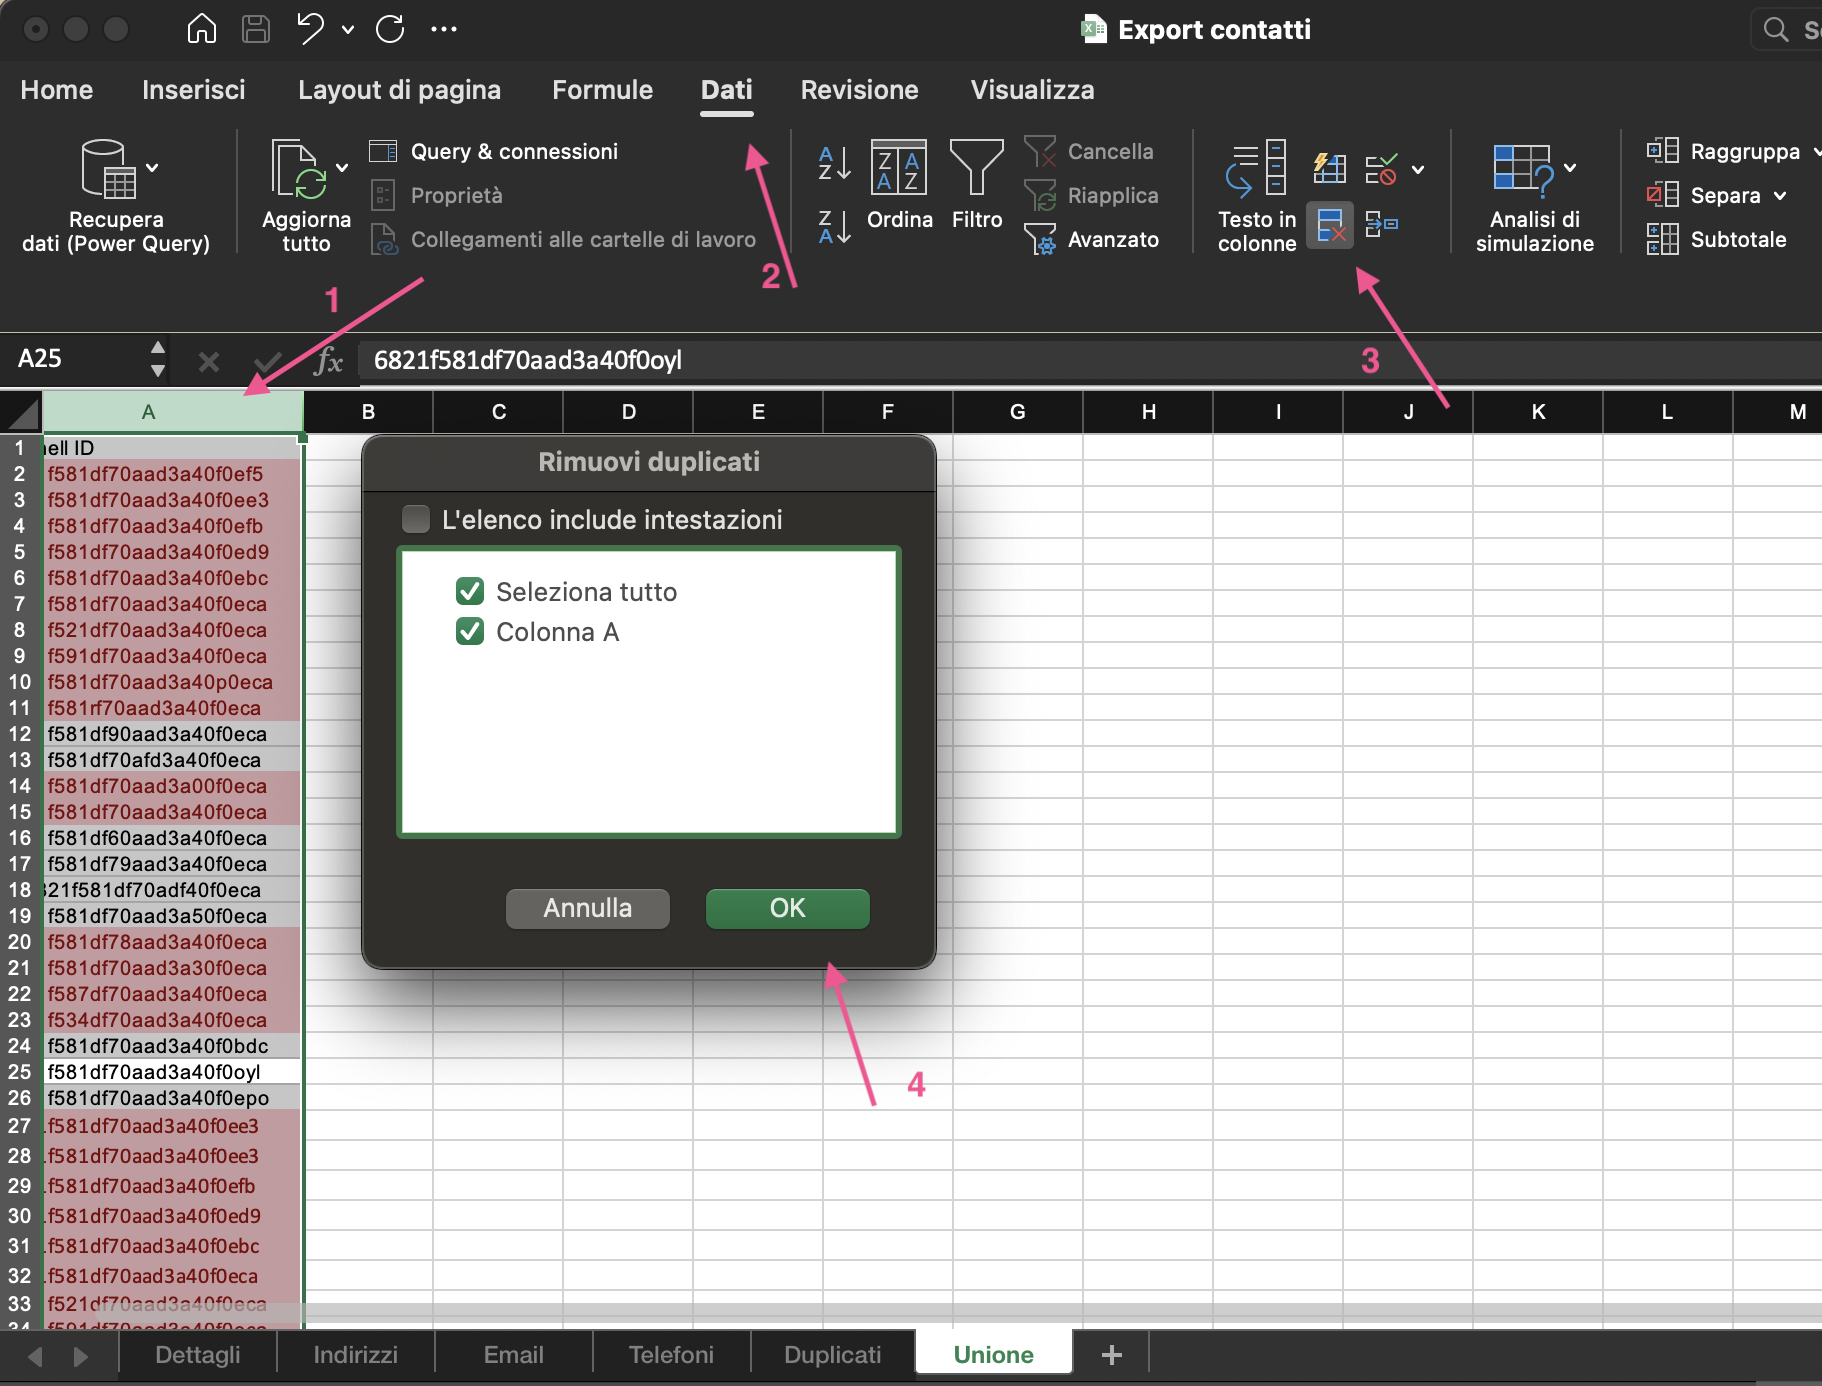Click the Aggiorna tutto icon
The height and width of the screenshot is (1386, 1822).
coord(299,169)
